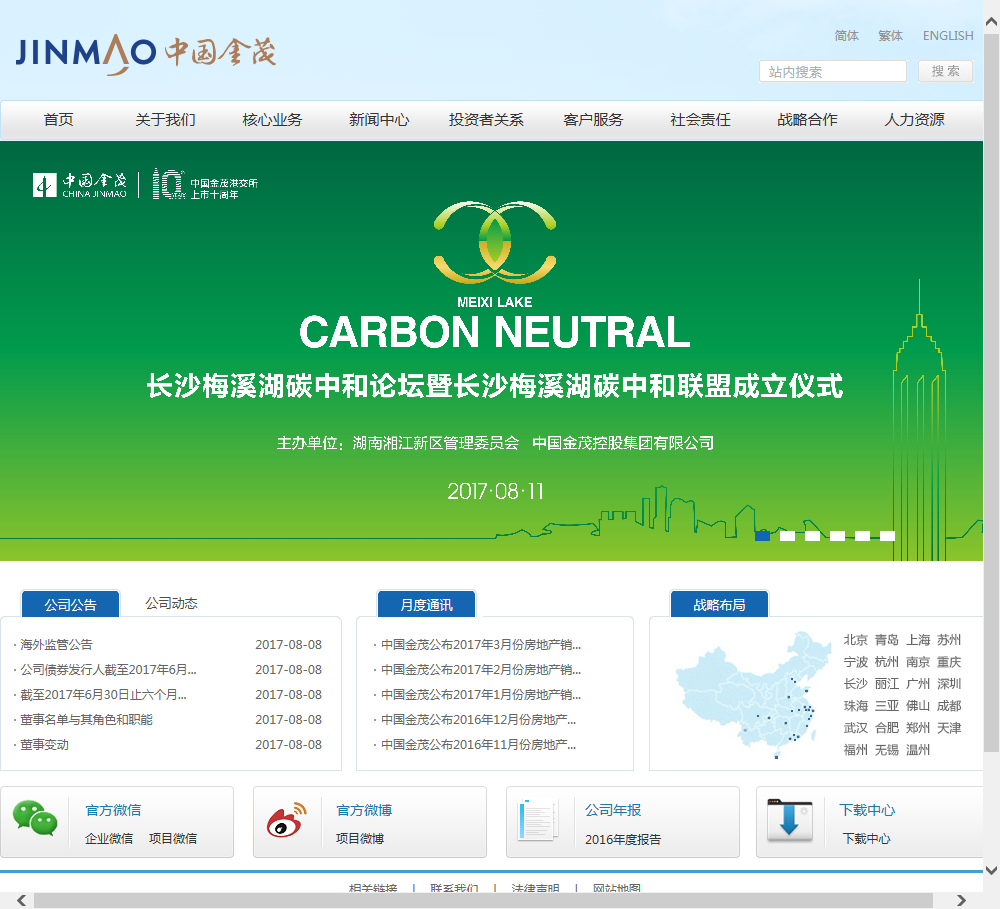Screen dimensions: 1000x909
Task: Open 战略合作 menu item
Action: (807, 120)
